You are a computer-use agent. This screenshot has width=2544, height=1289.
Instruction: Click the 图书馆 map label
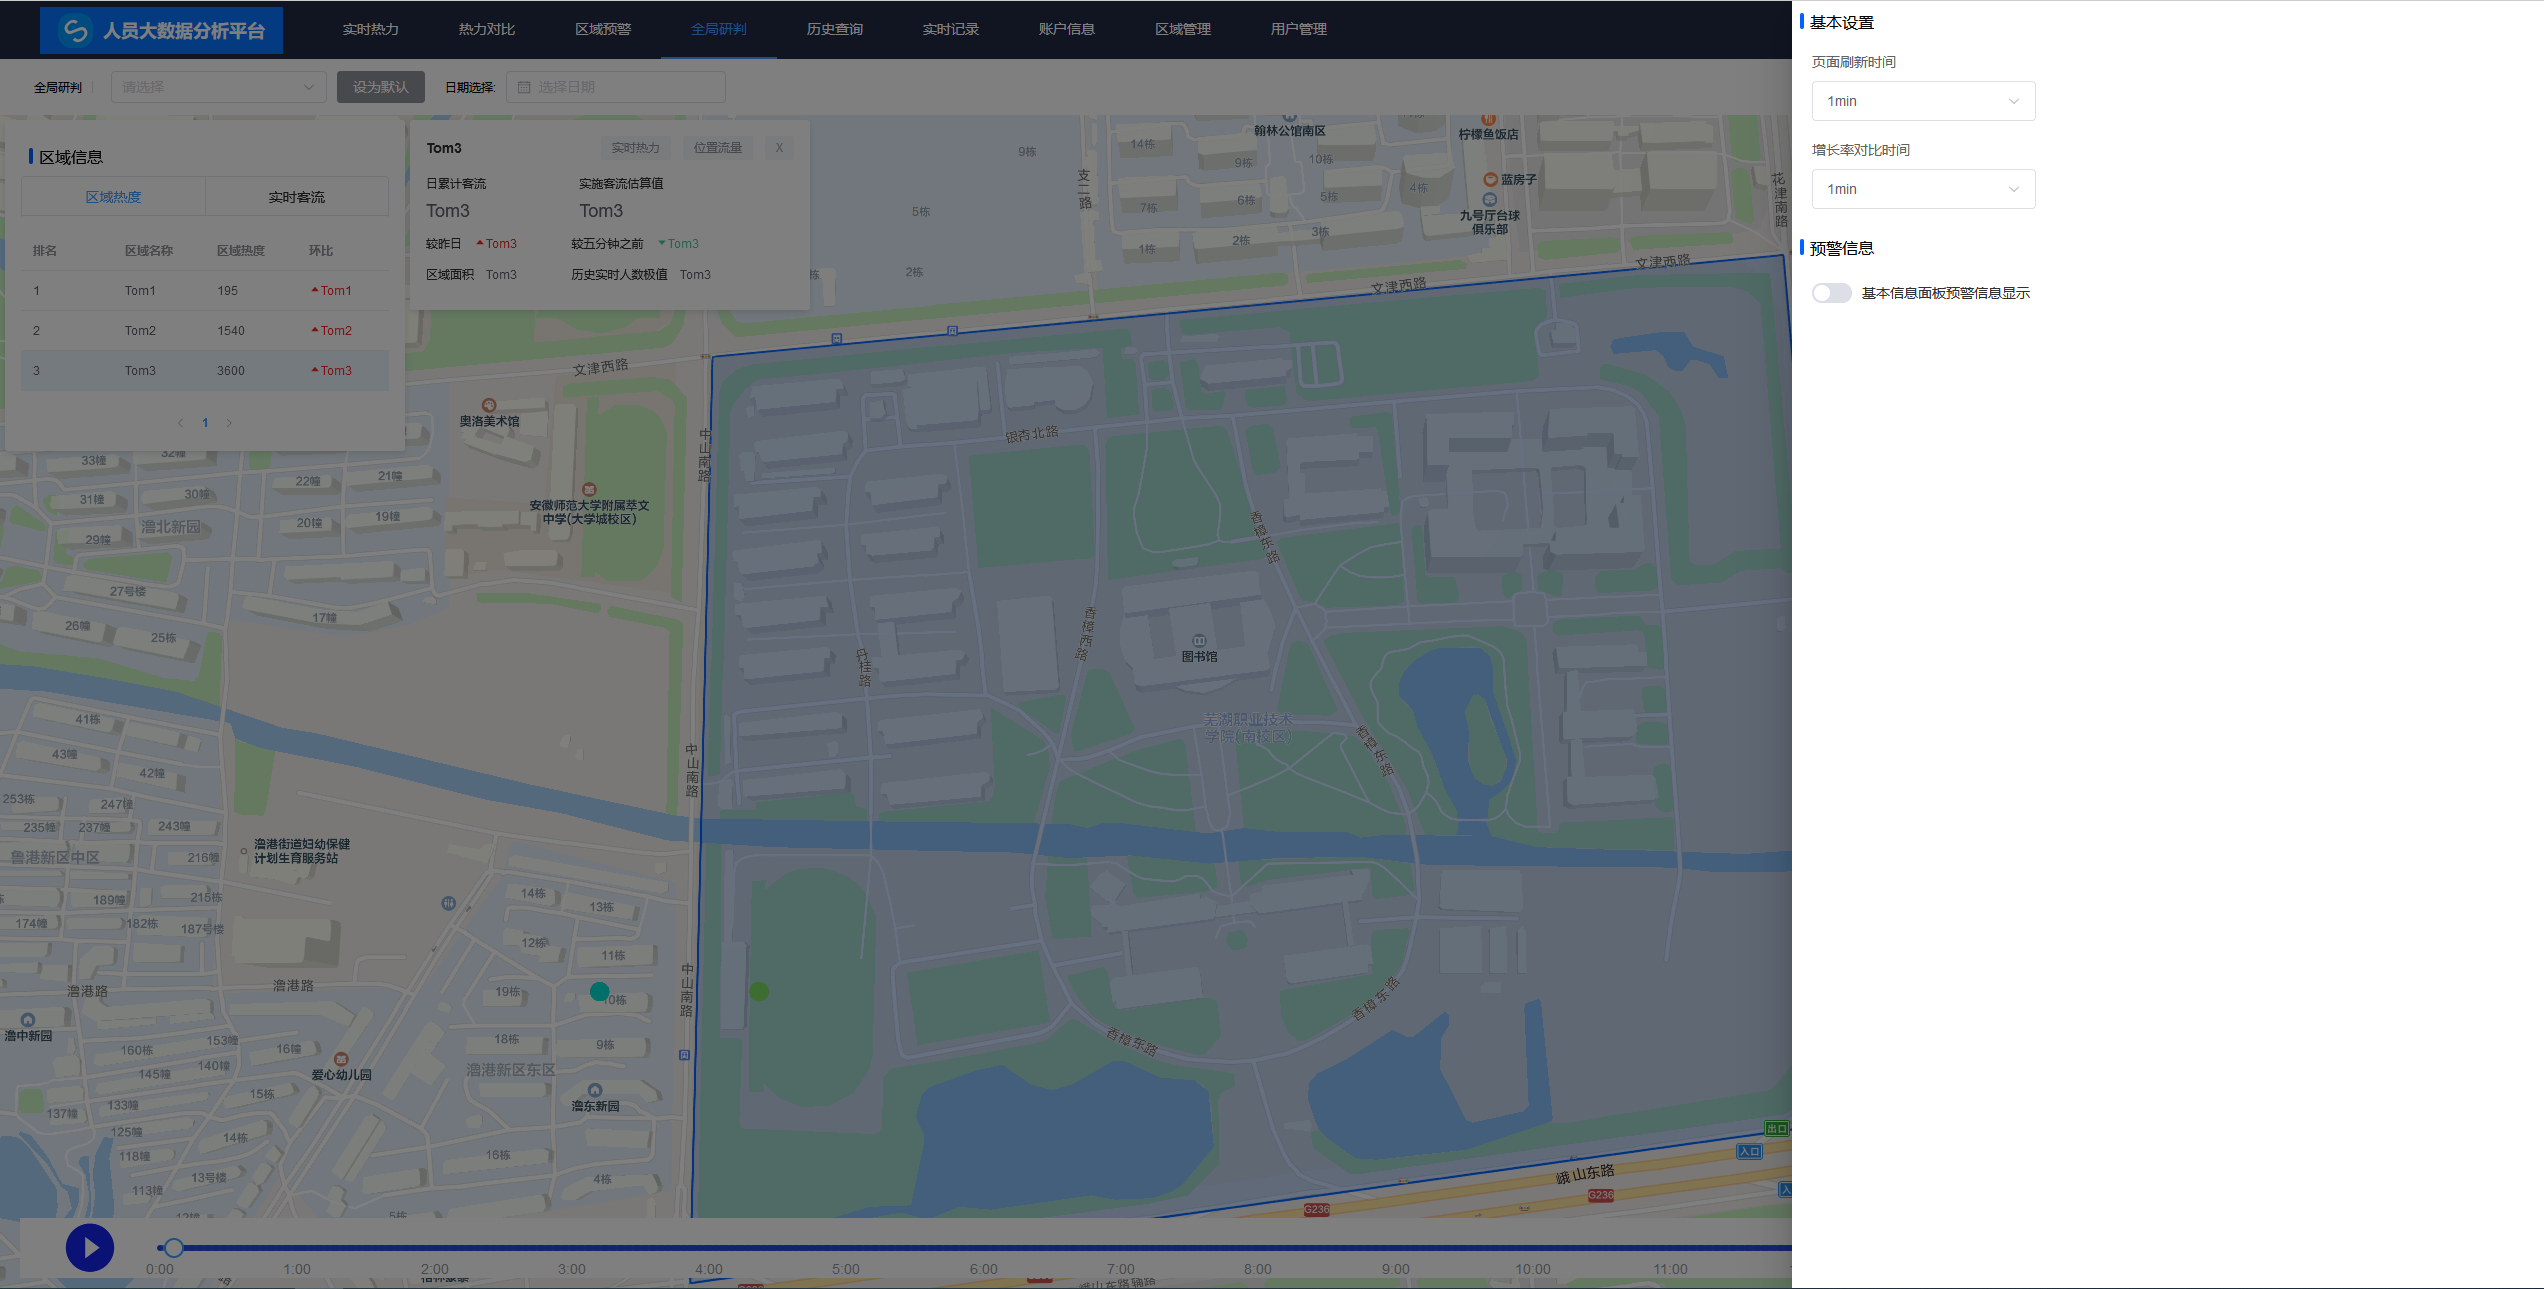[x=1199, y=657]
